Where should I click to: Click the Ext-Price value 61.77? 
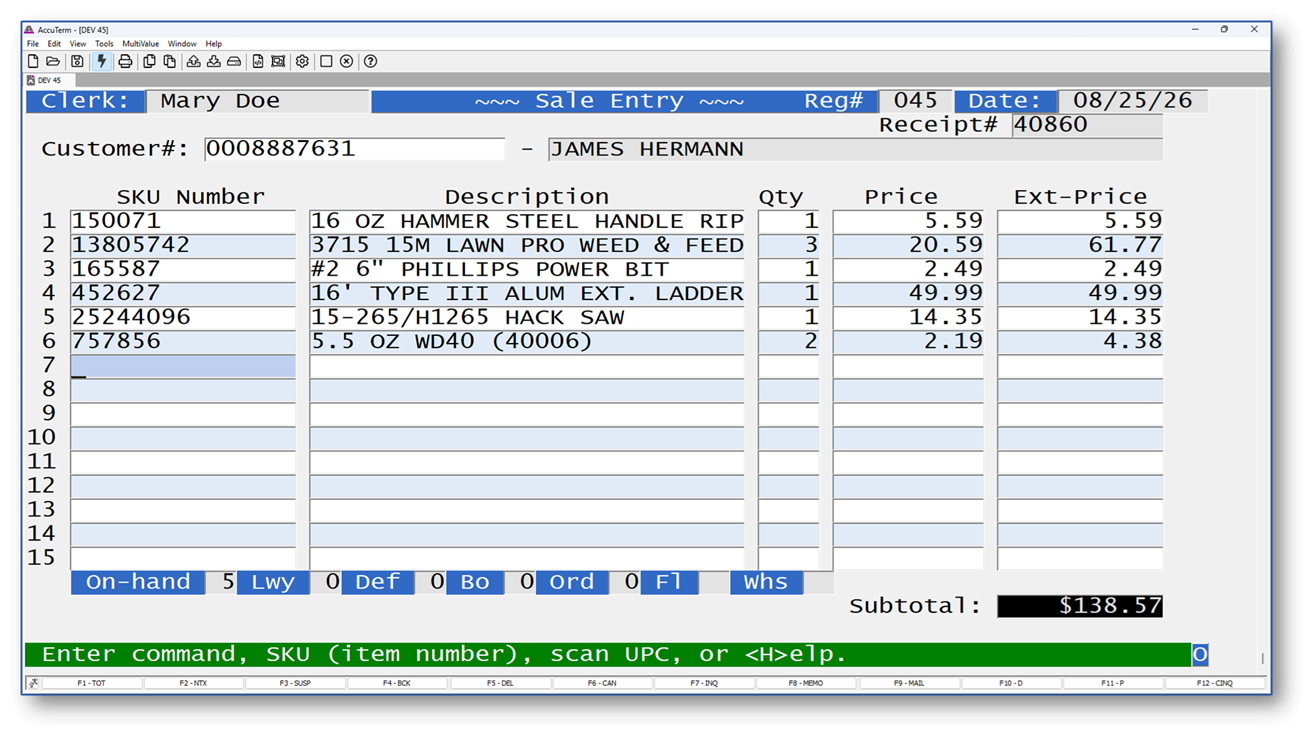pos(1080,245)
